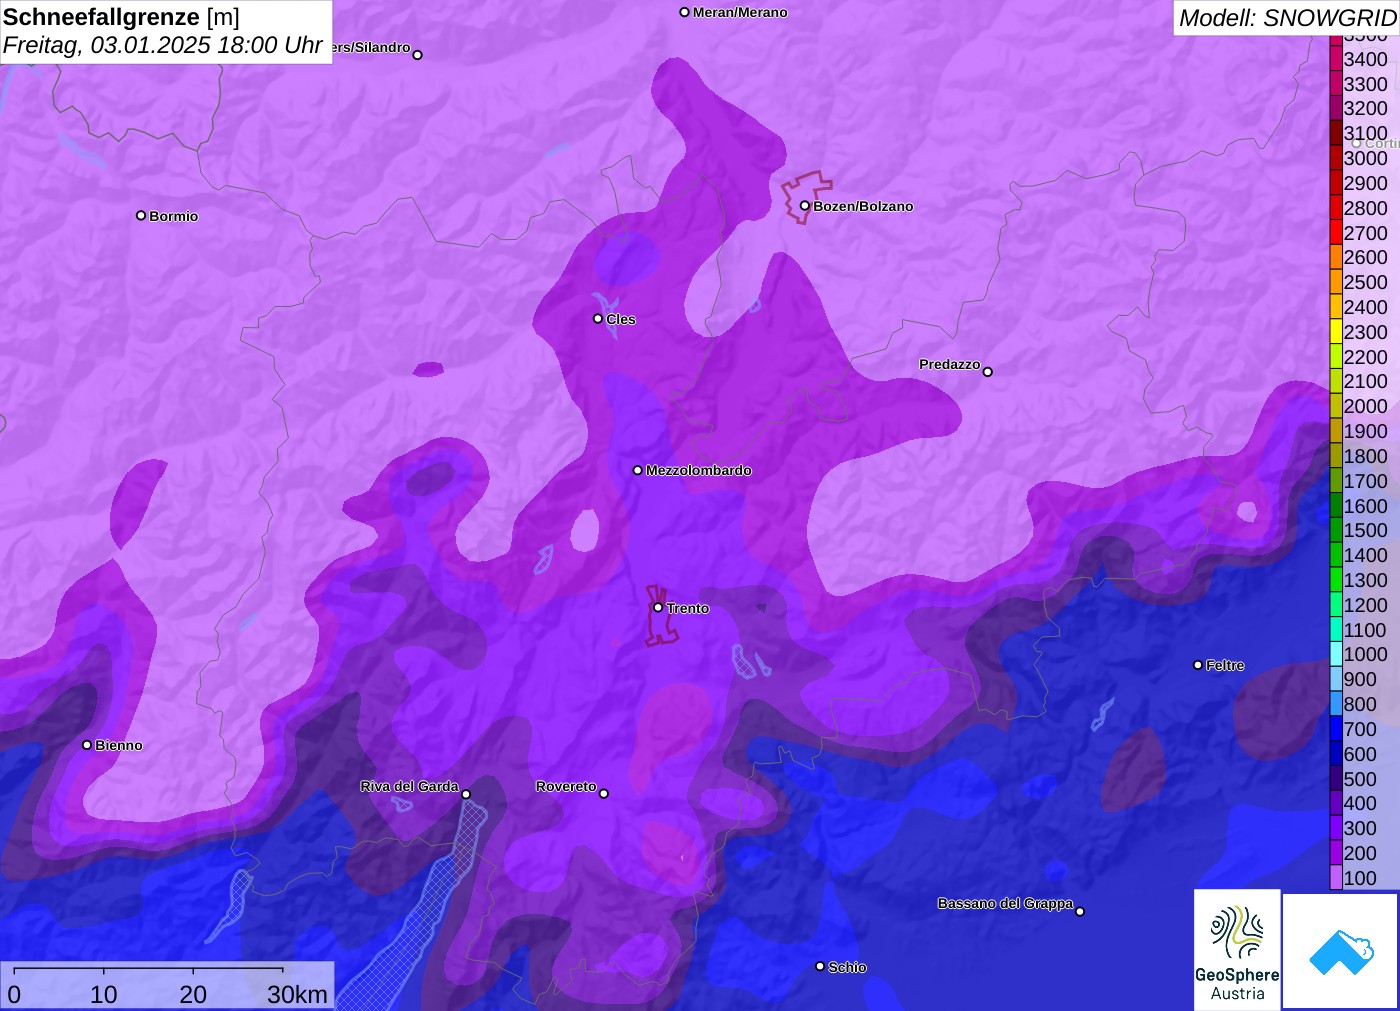Click the Schio town marker dot

820,966
